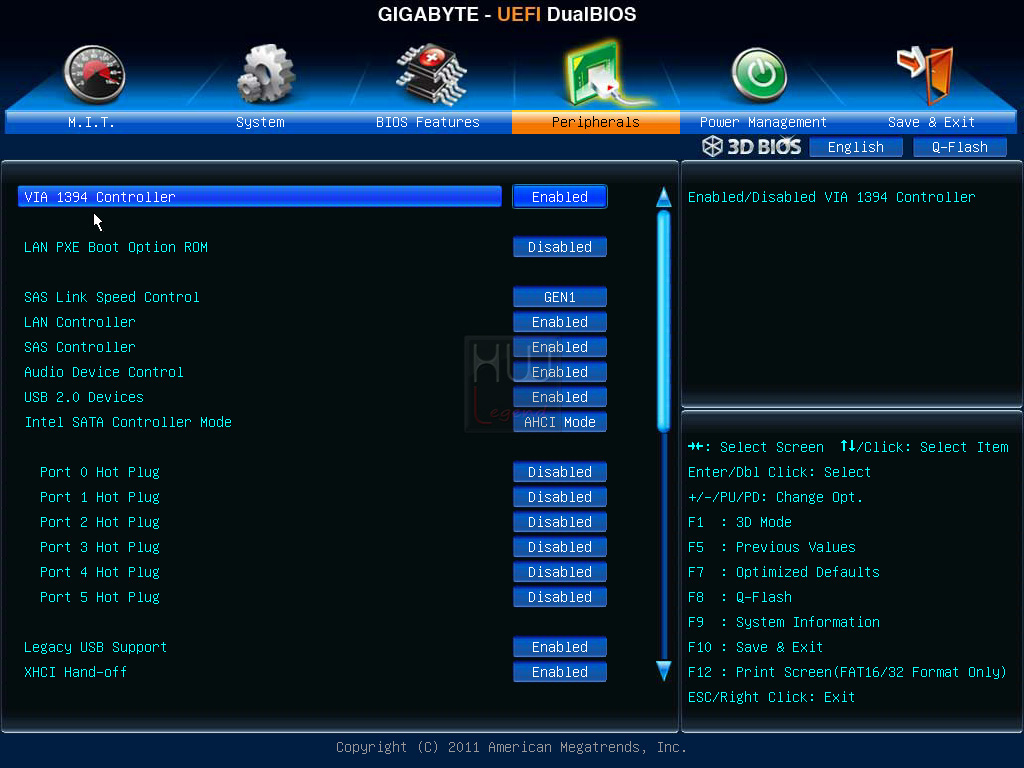
Task: Select Audio Device Control label
Action: (103, 372)
